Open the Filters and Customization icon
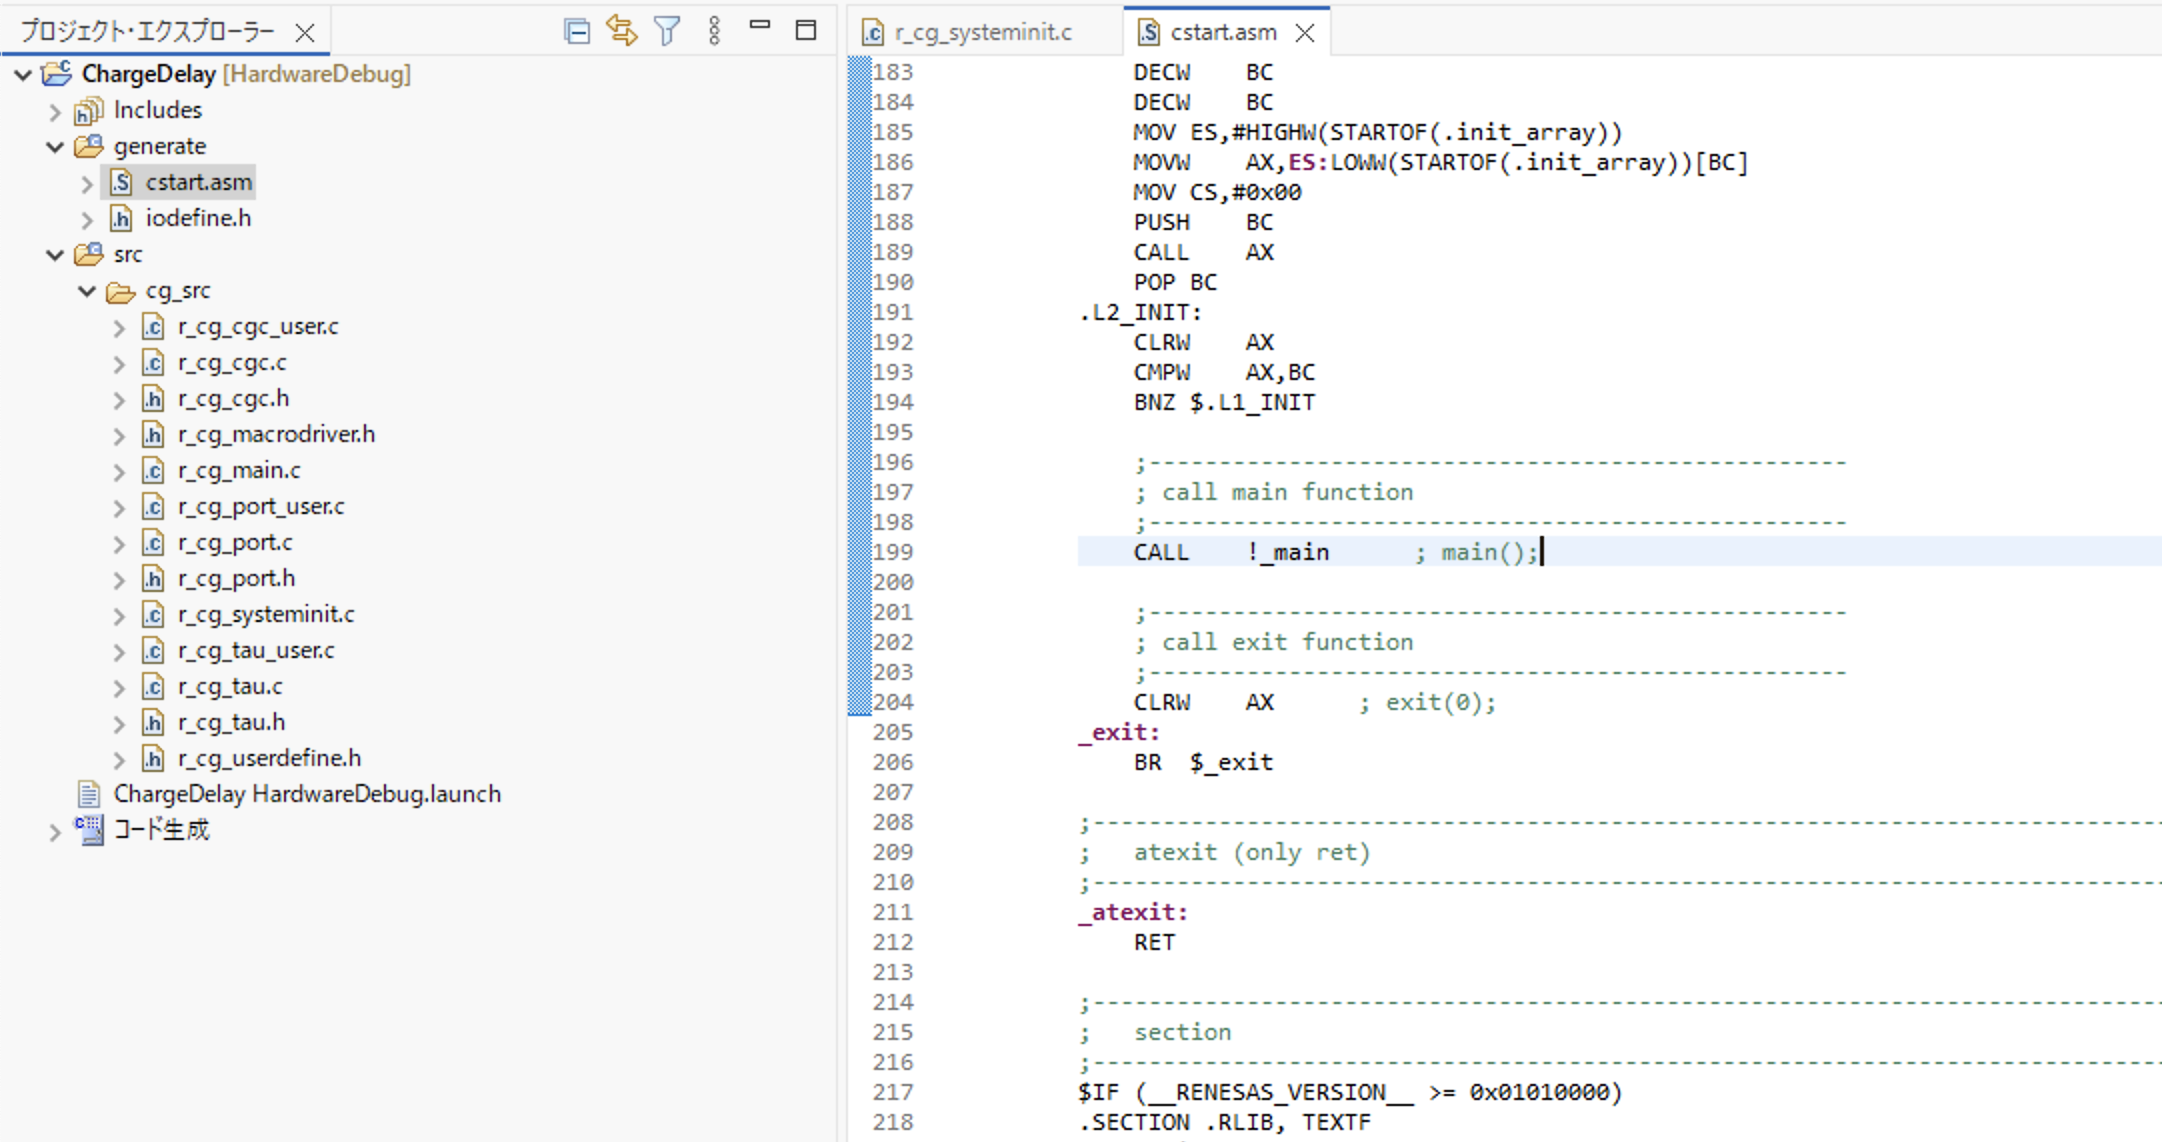2162x1142 pixels. [667, 31]
